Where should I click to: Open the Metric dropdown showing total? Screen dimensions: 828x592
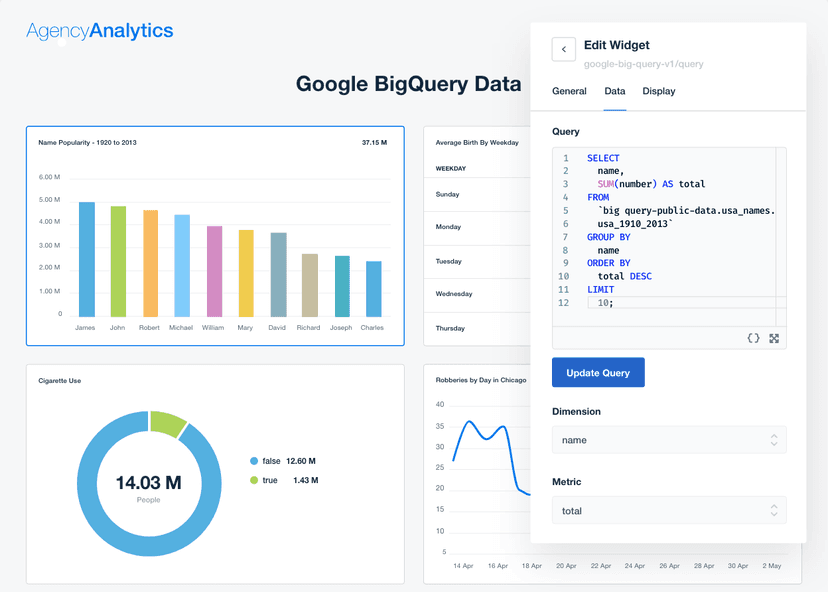(x=668, y=510)
